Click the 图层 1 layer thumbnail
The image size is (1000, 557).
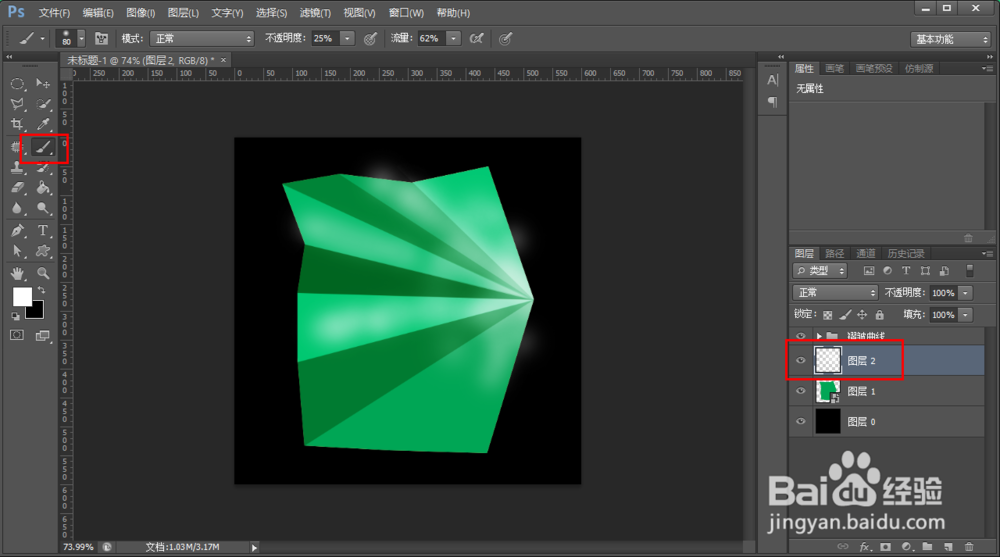[828, 392]
